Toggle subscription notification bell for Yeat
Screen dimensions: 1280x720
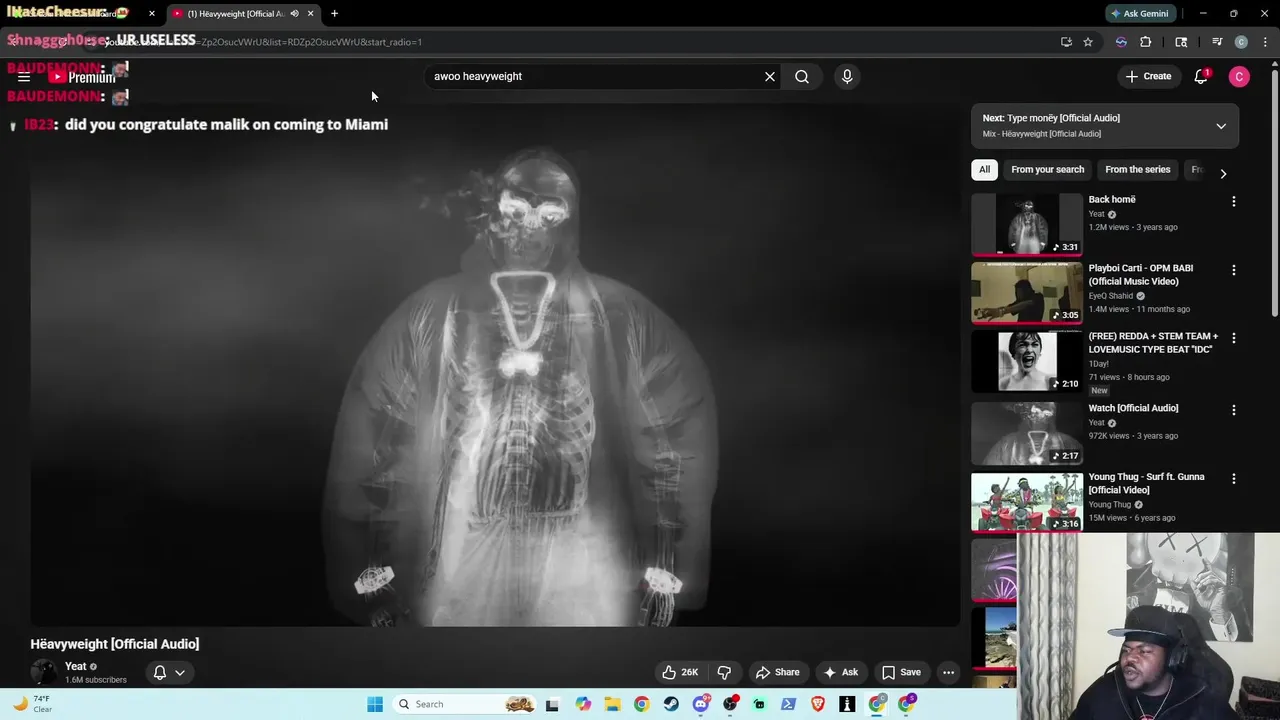click(x=159, y=672)
